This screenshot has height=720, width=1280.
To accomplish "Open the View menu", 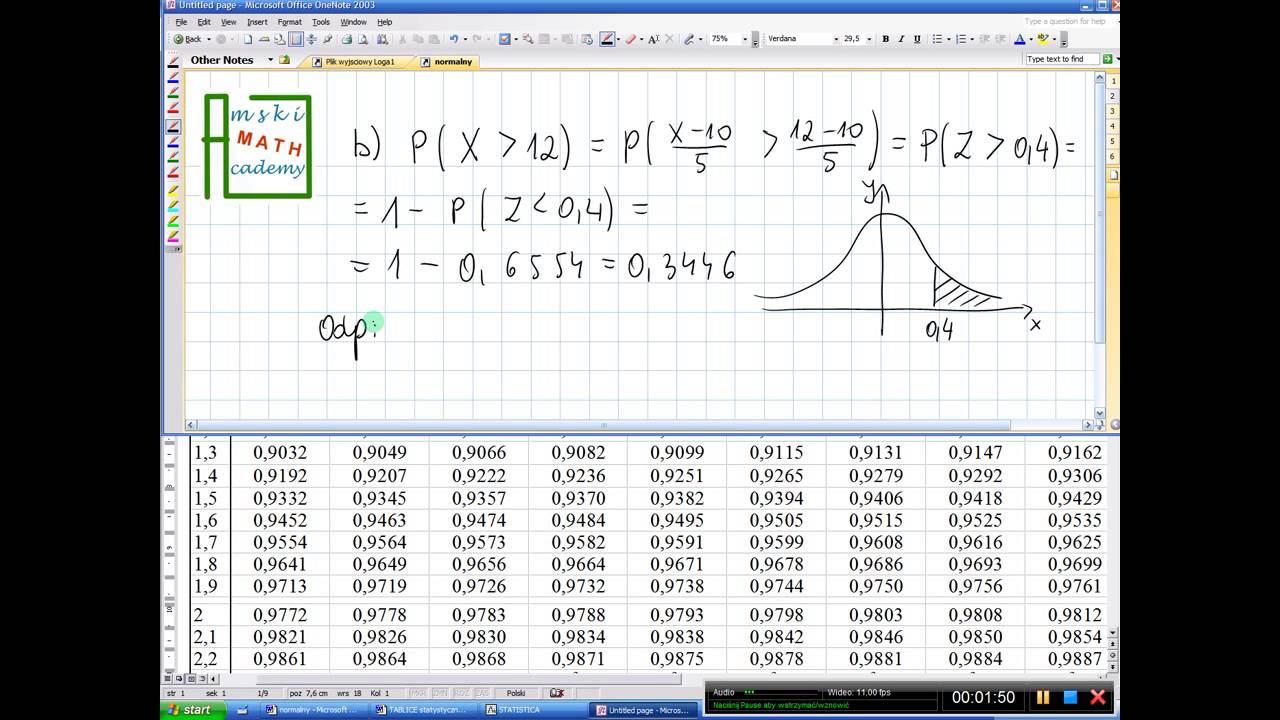I will click(x=229, y=22).
